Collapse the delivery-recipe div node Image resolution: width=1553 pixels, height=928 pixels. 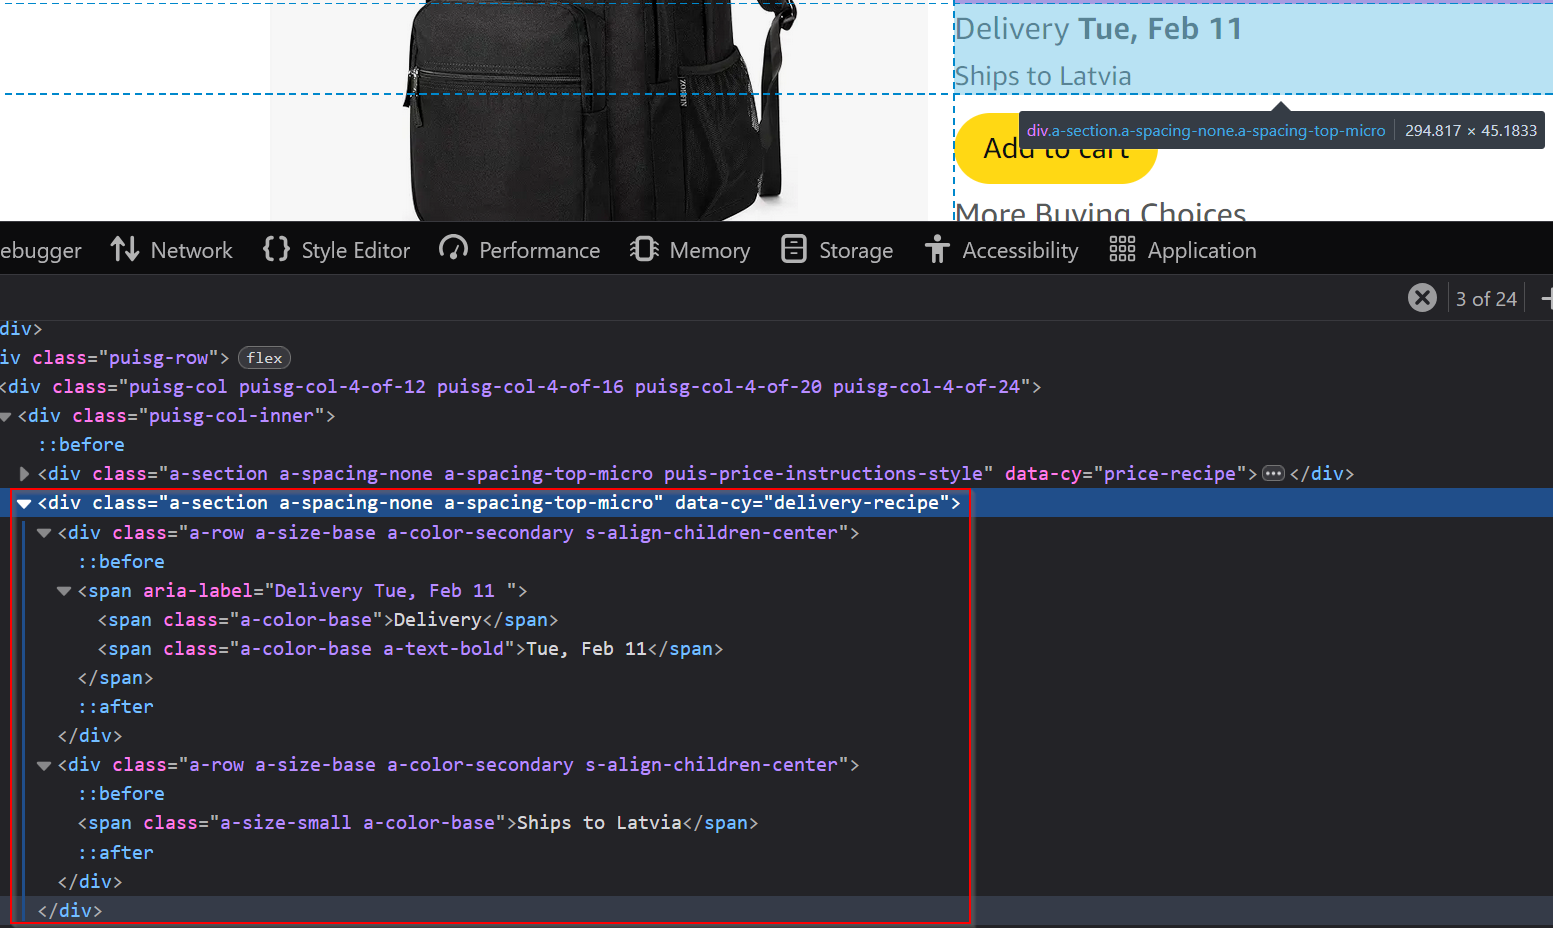click(22, 502)
